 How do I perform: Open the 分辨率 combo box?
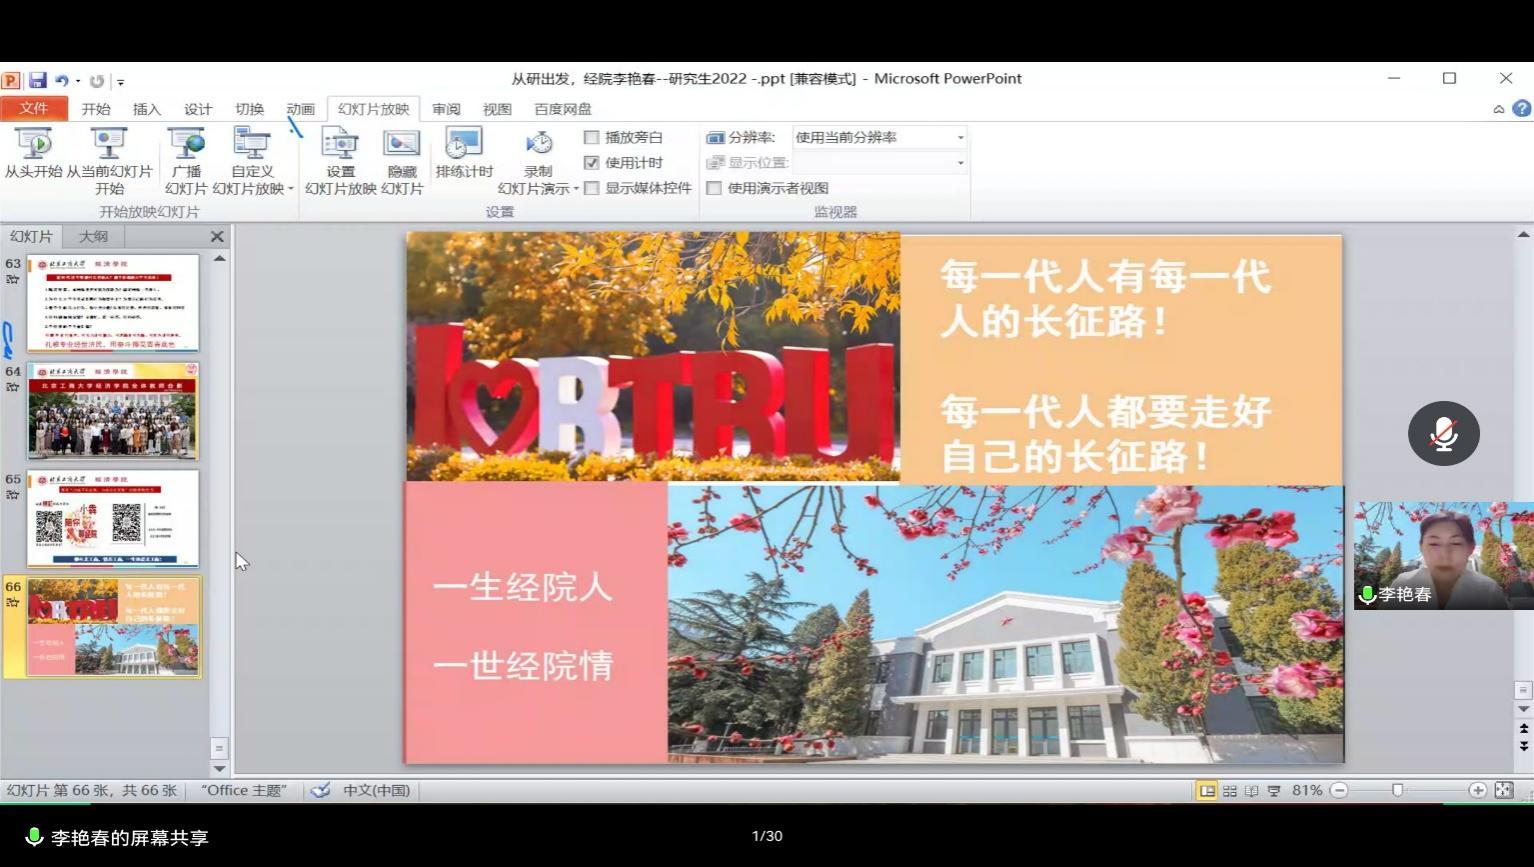(x=880, y=137)
